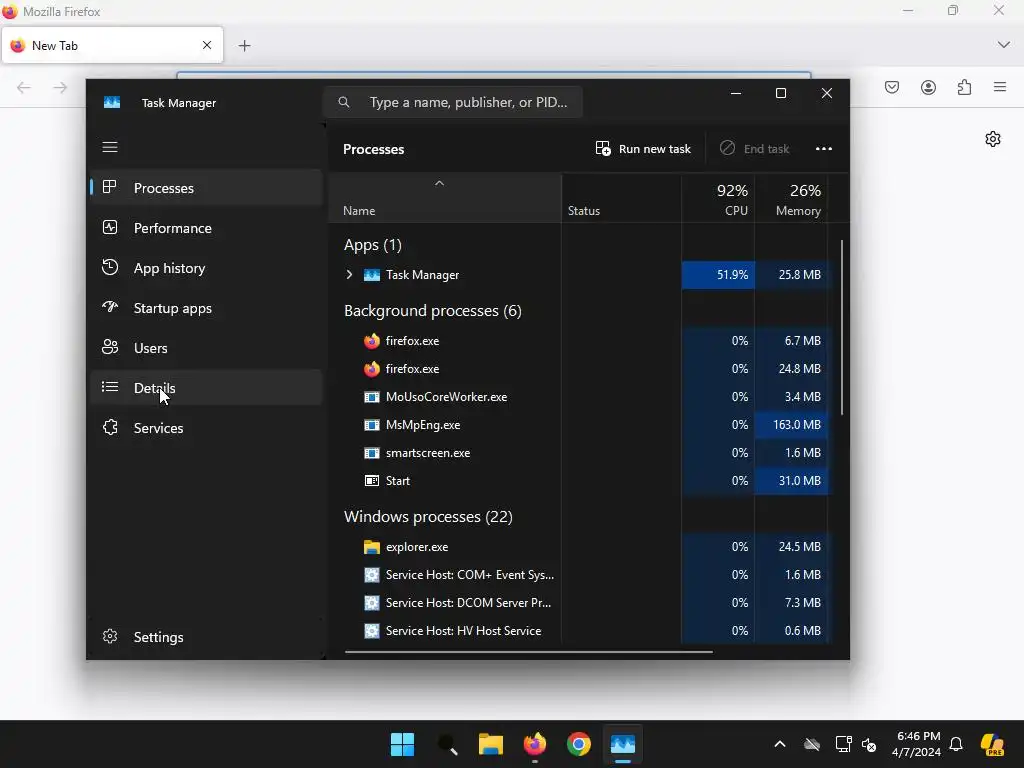
Task: Select the MsMpEng.exe process row
Action: tap(579, 425)
